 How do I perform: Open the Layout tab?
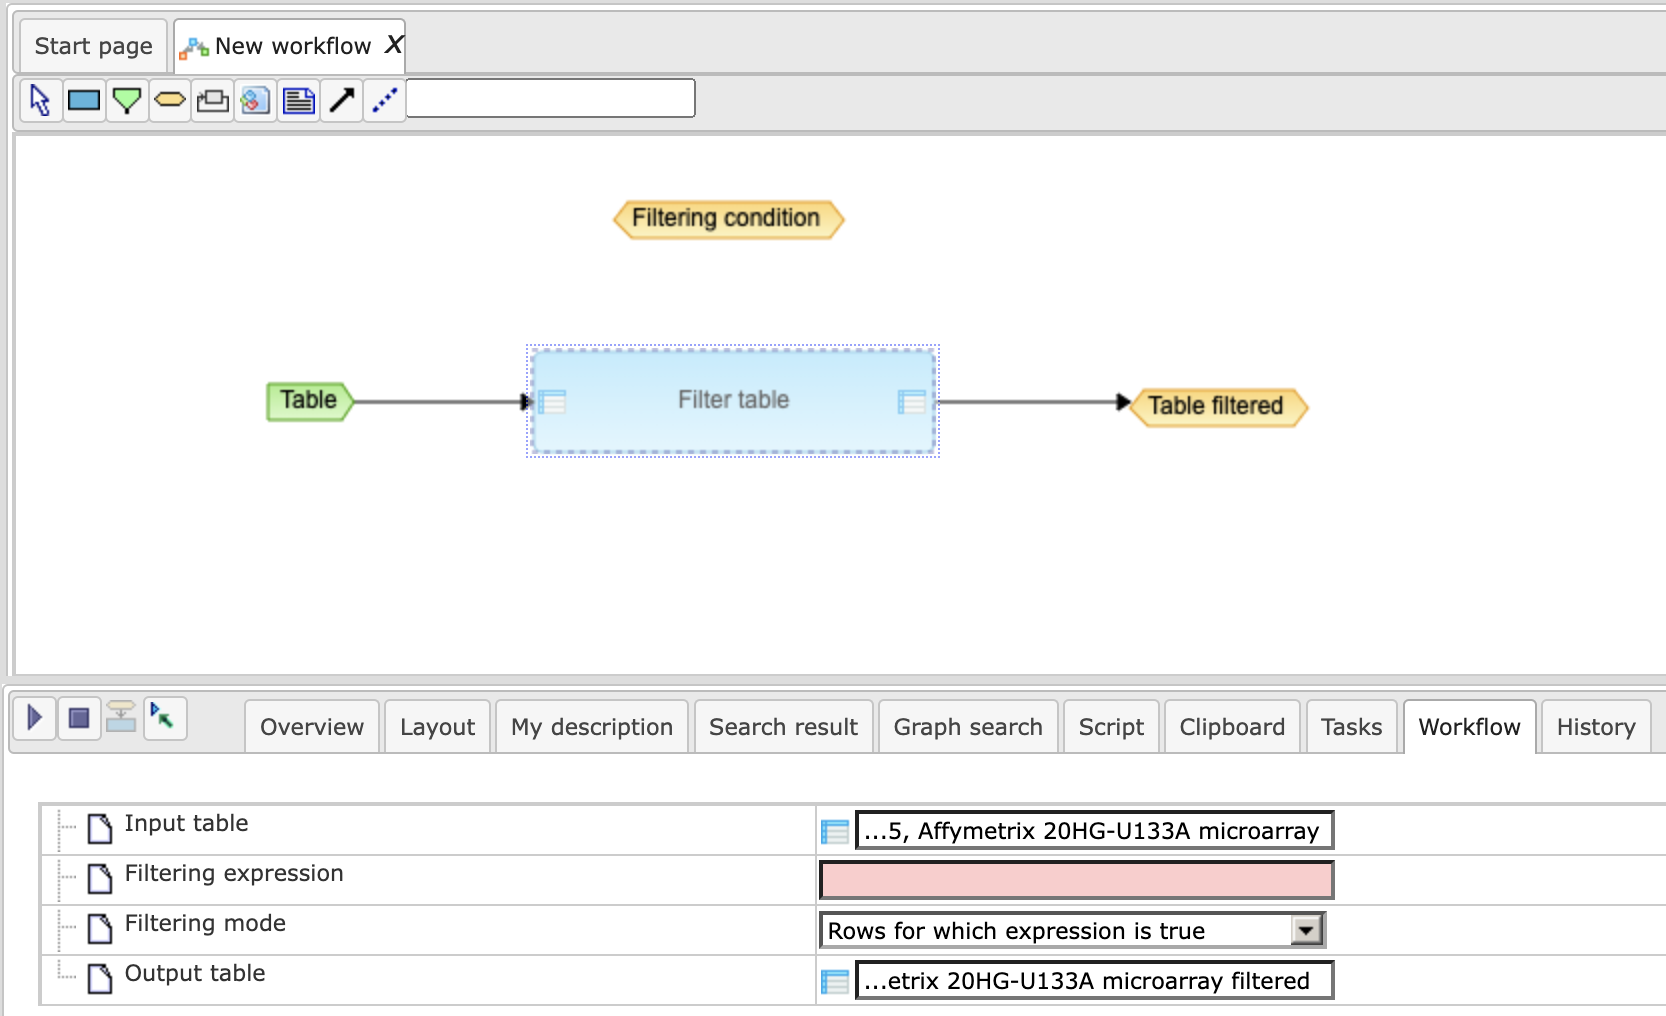coord(438,727)
